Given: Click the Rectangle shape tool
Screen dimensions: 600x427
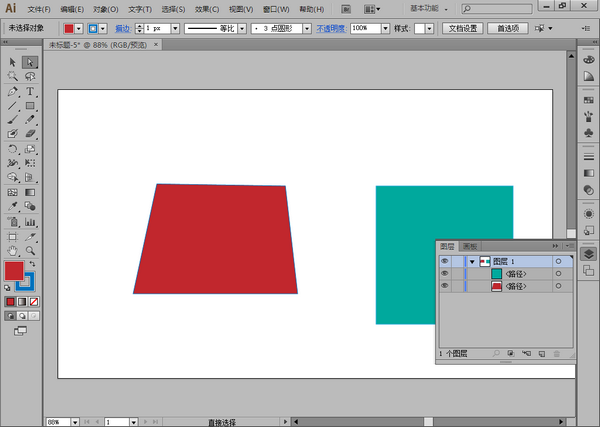Looking at the screenshot, I should click(x=30, y=105).
